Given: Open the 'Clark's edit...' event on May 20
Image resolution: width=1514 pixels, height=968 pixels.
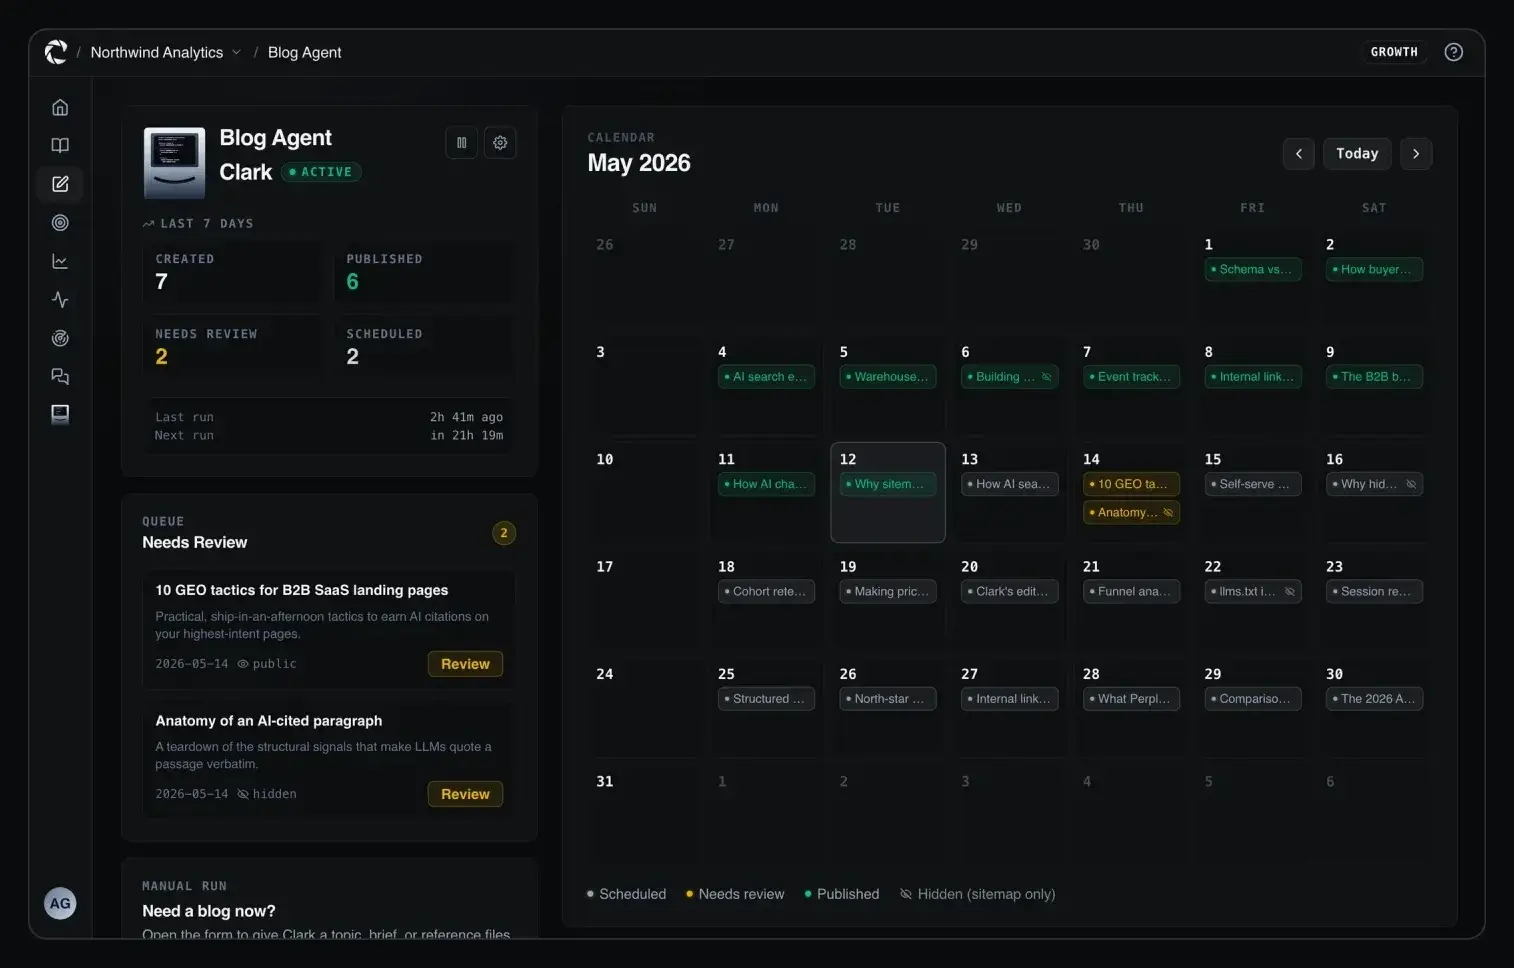Looking at the screenshot, I should point(1009,591).
